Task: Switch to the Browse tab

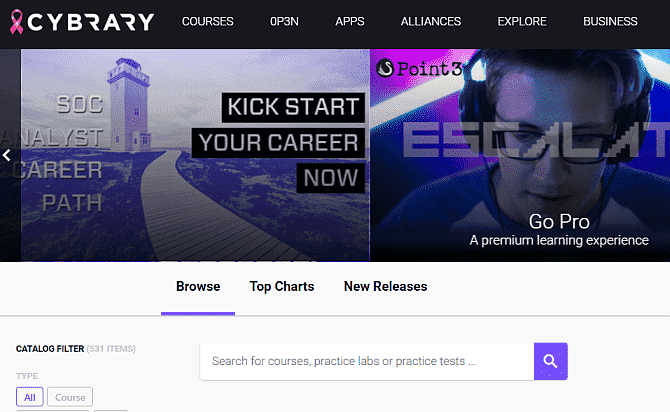Action: tap(198, 287)
